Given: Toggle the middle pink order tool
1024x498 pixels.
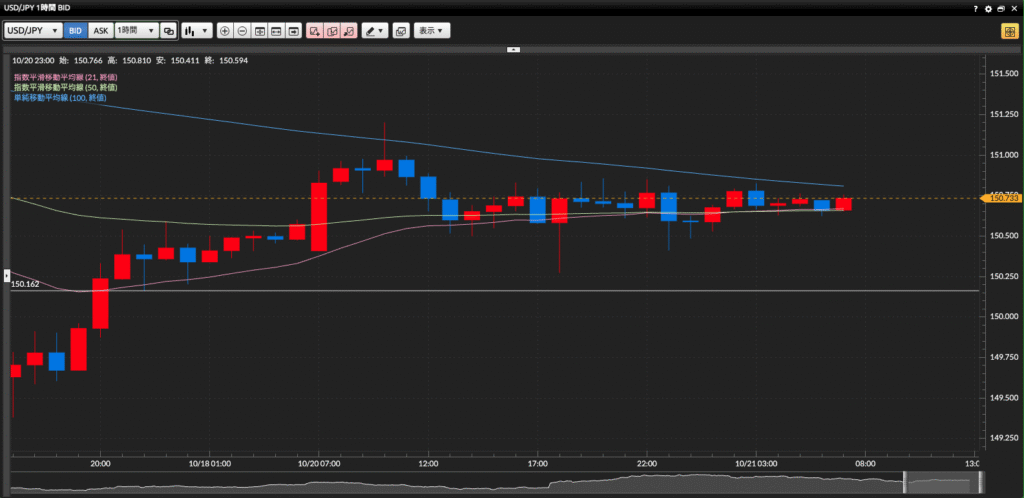Looking at the screenshot, I should coord(332,31).
